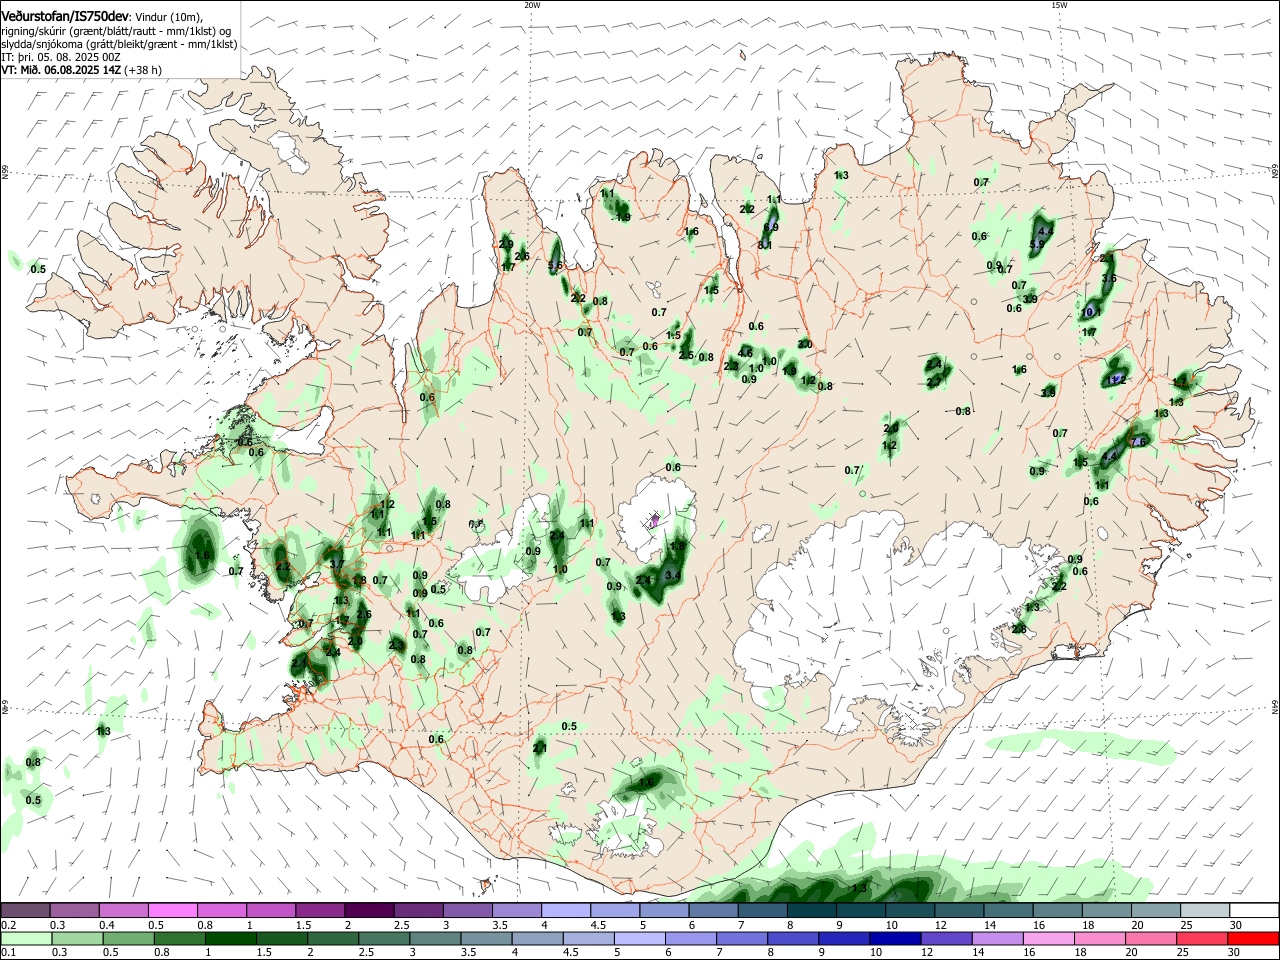
Task: Click the 8.1 precipitation value in the north
Action: coord(765,245)
